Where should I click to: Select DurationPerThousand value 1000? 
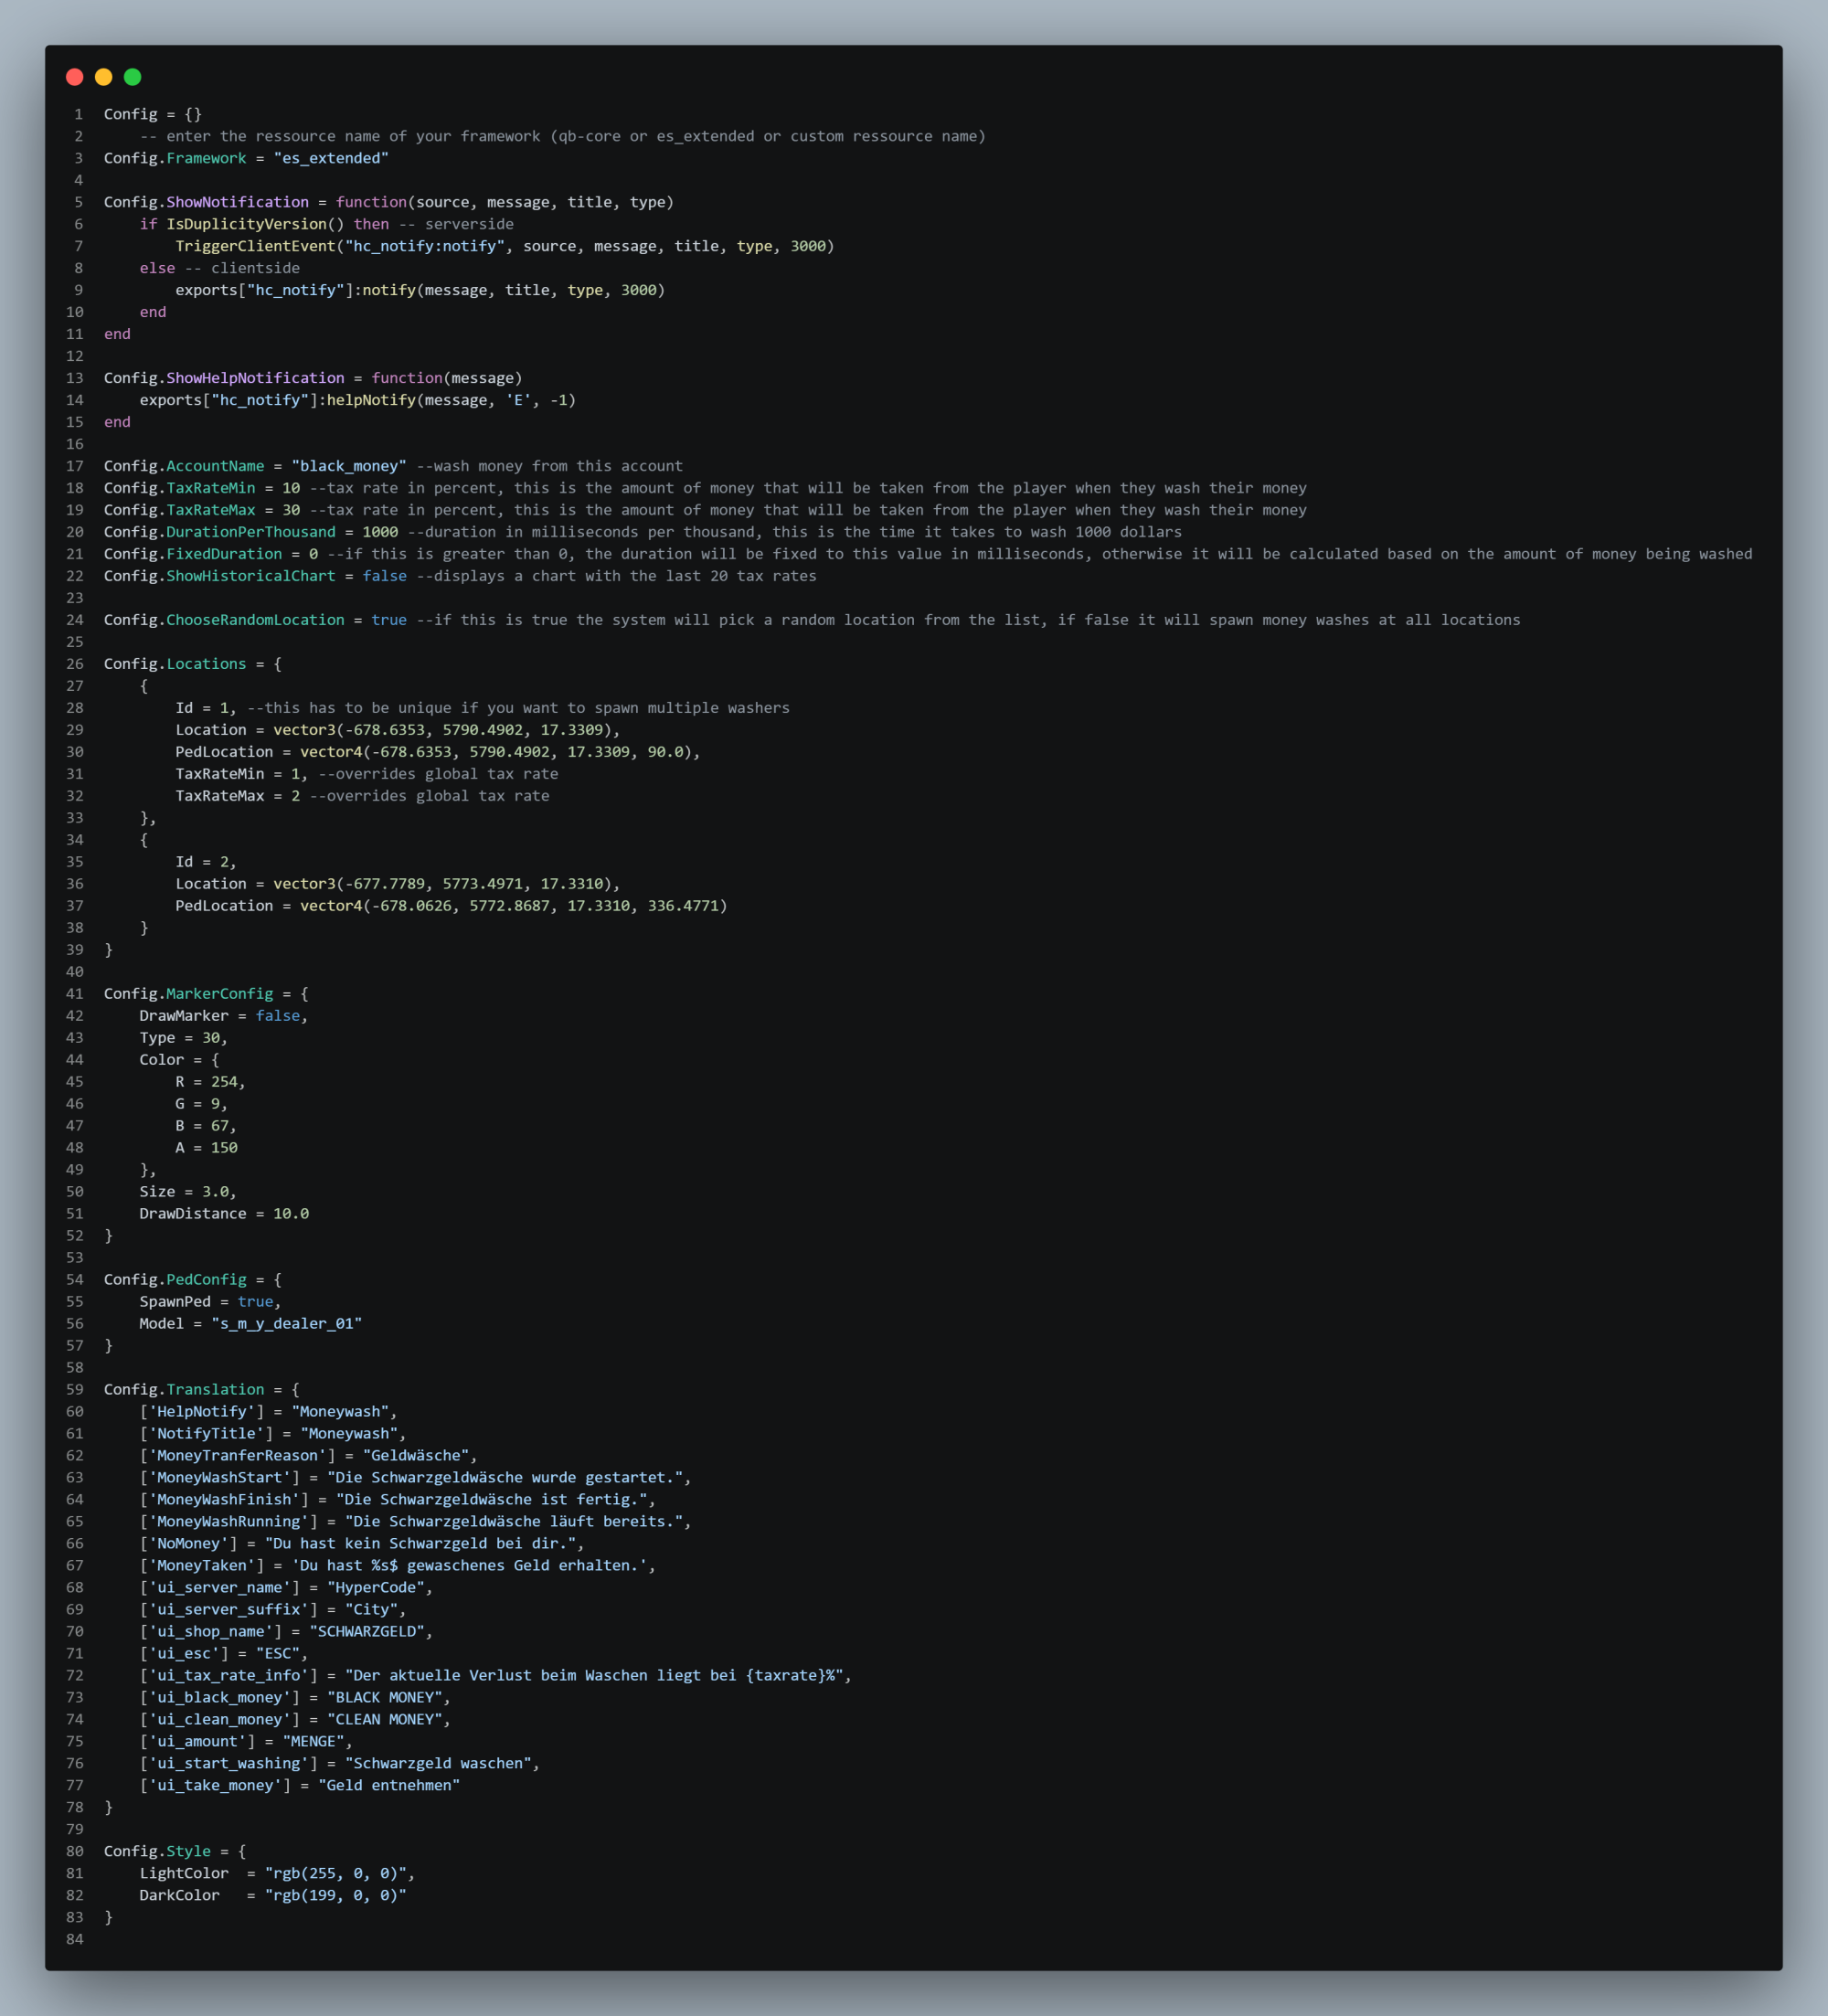click(380, 532)
